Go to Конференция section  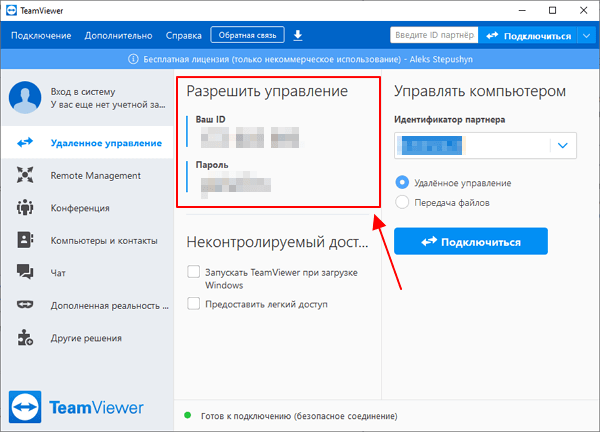pos(88,208)
